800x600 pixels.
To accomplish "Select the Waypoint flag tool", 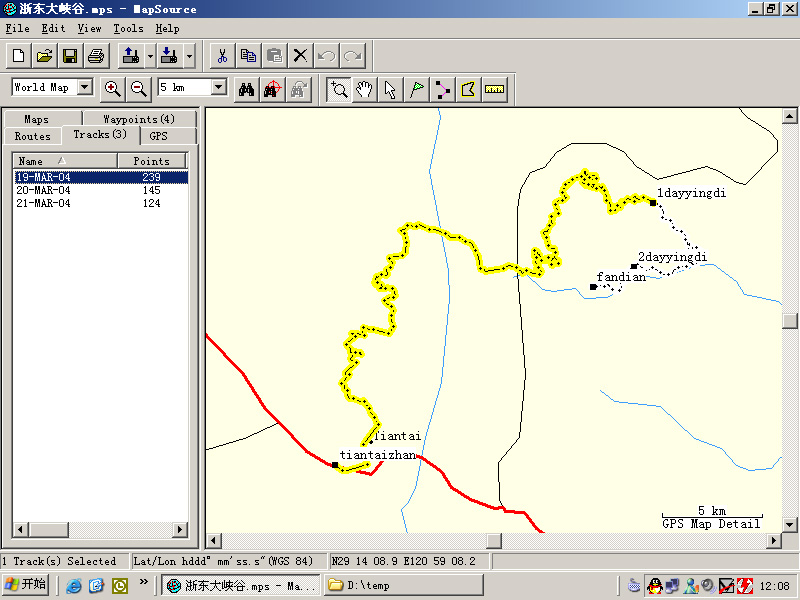I will 417,89.
